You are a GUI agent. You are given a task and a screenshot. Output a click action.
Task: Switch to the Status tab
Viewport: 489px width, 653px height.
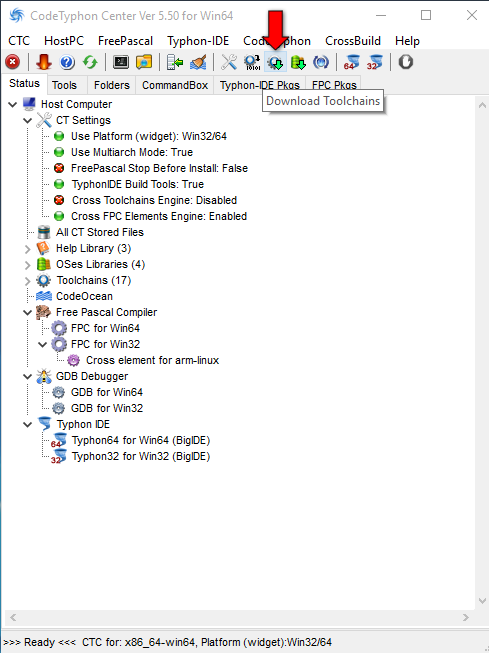[x=24, y=84]
